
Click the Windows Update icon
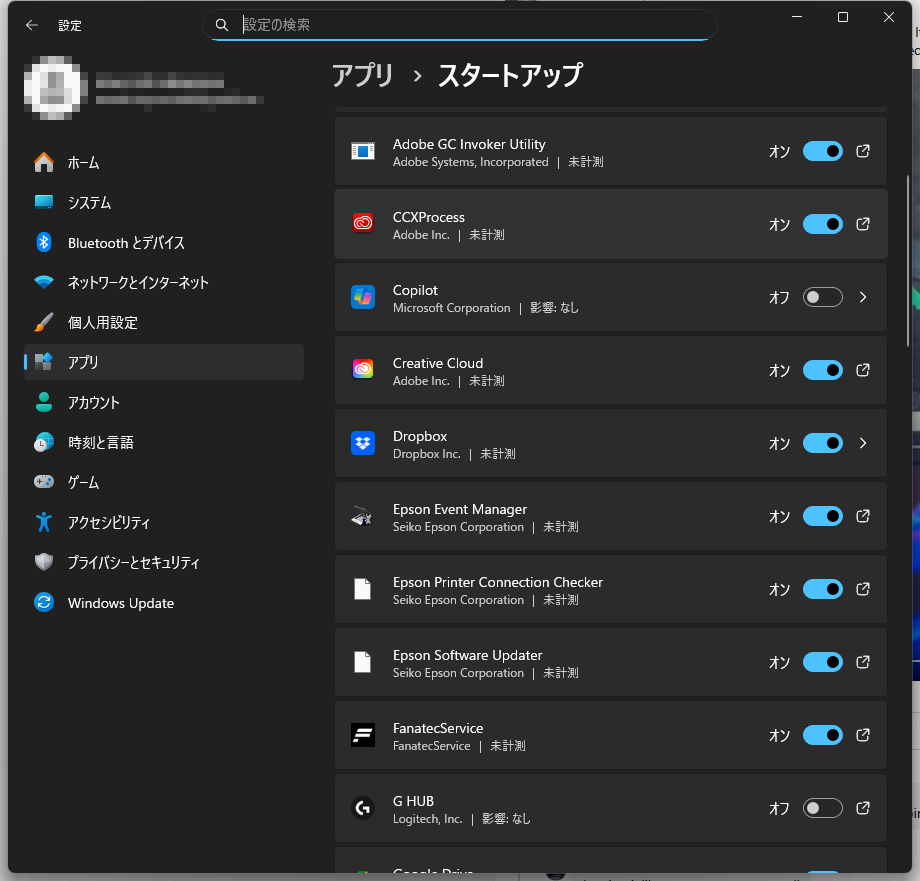[43, 602]
